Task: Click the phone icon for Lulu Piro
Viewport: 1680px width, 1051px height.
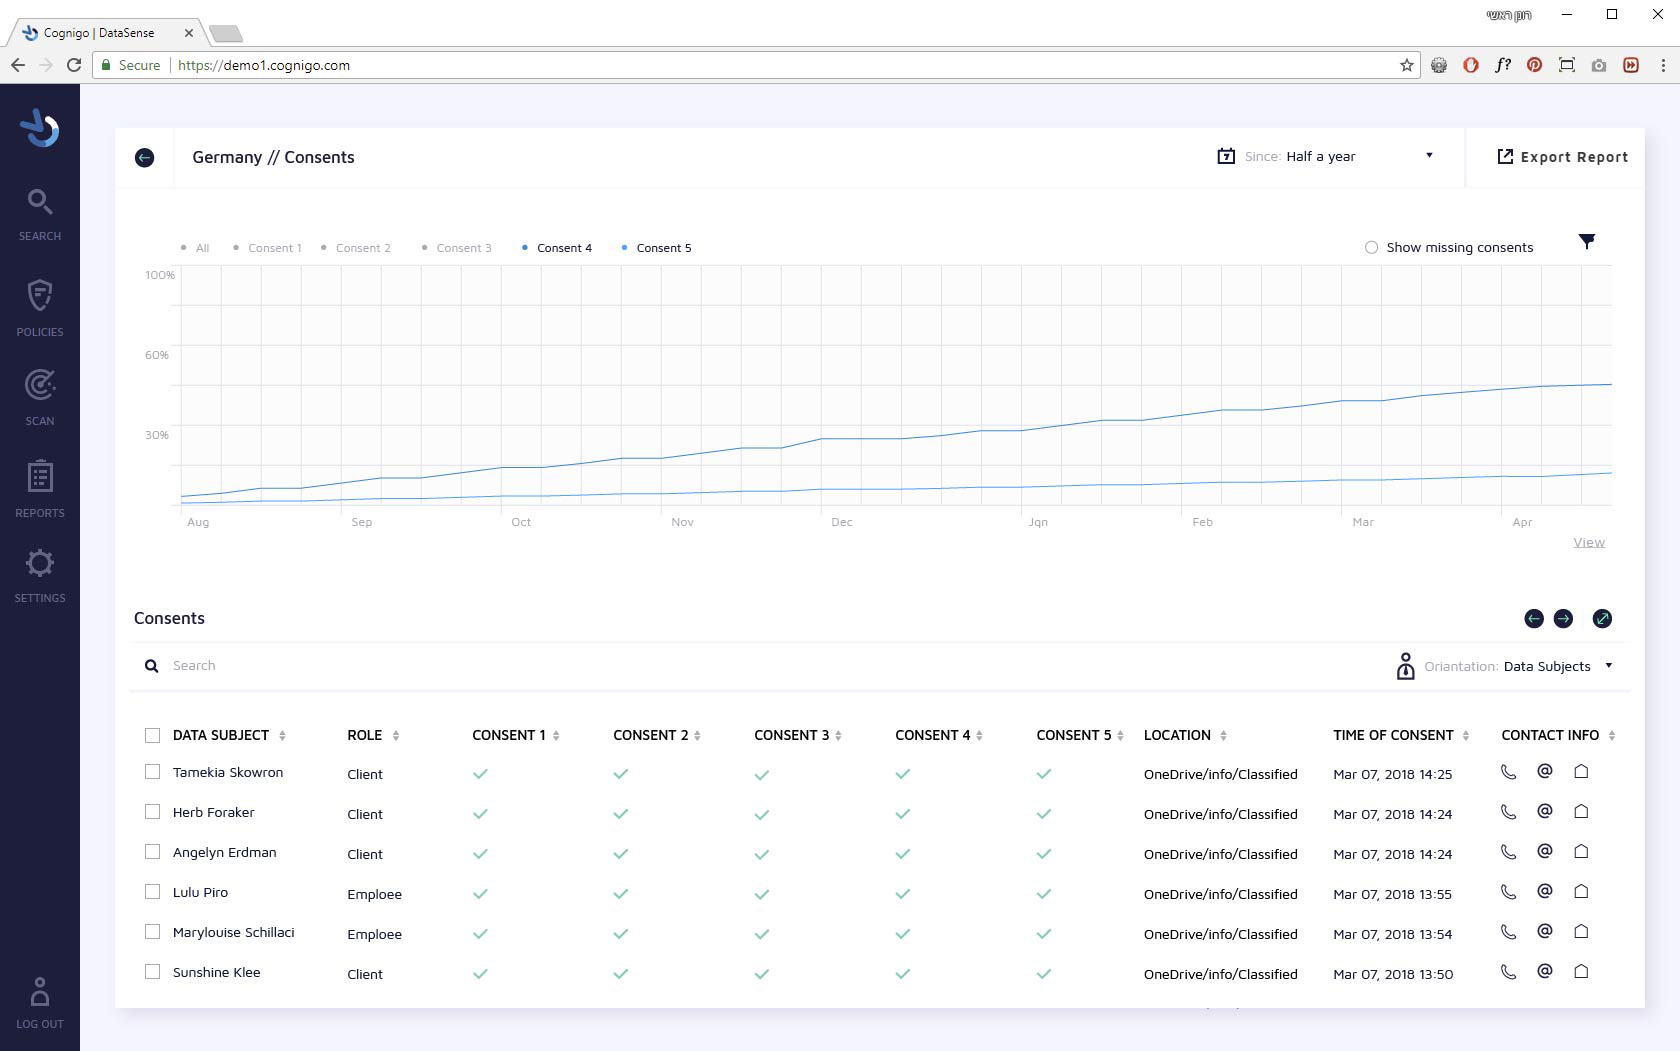Action: [x=1508, y=891]
